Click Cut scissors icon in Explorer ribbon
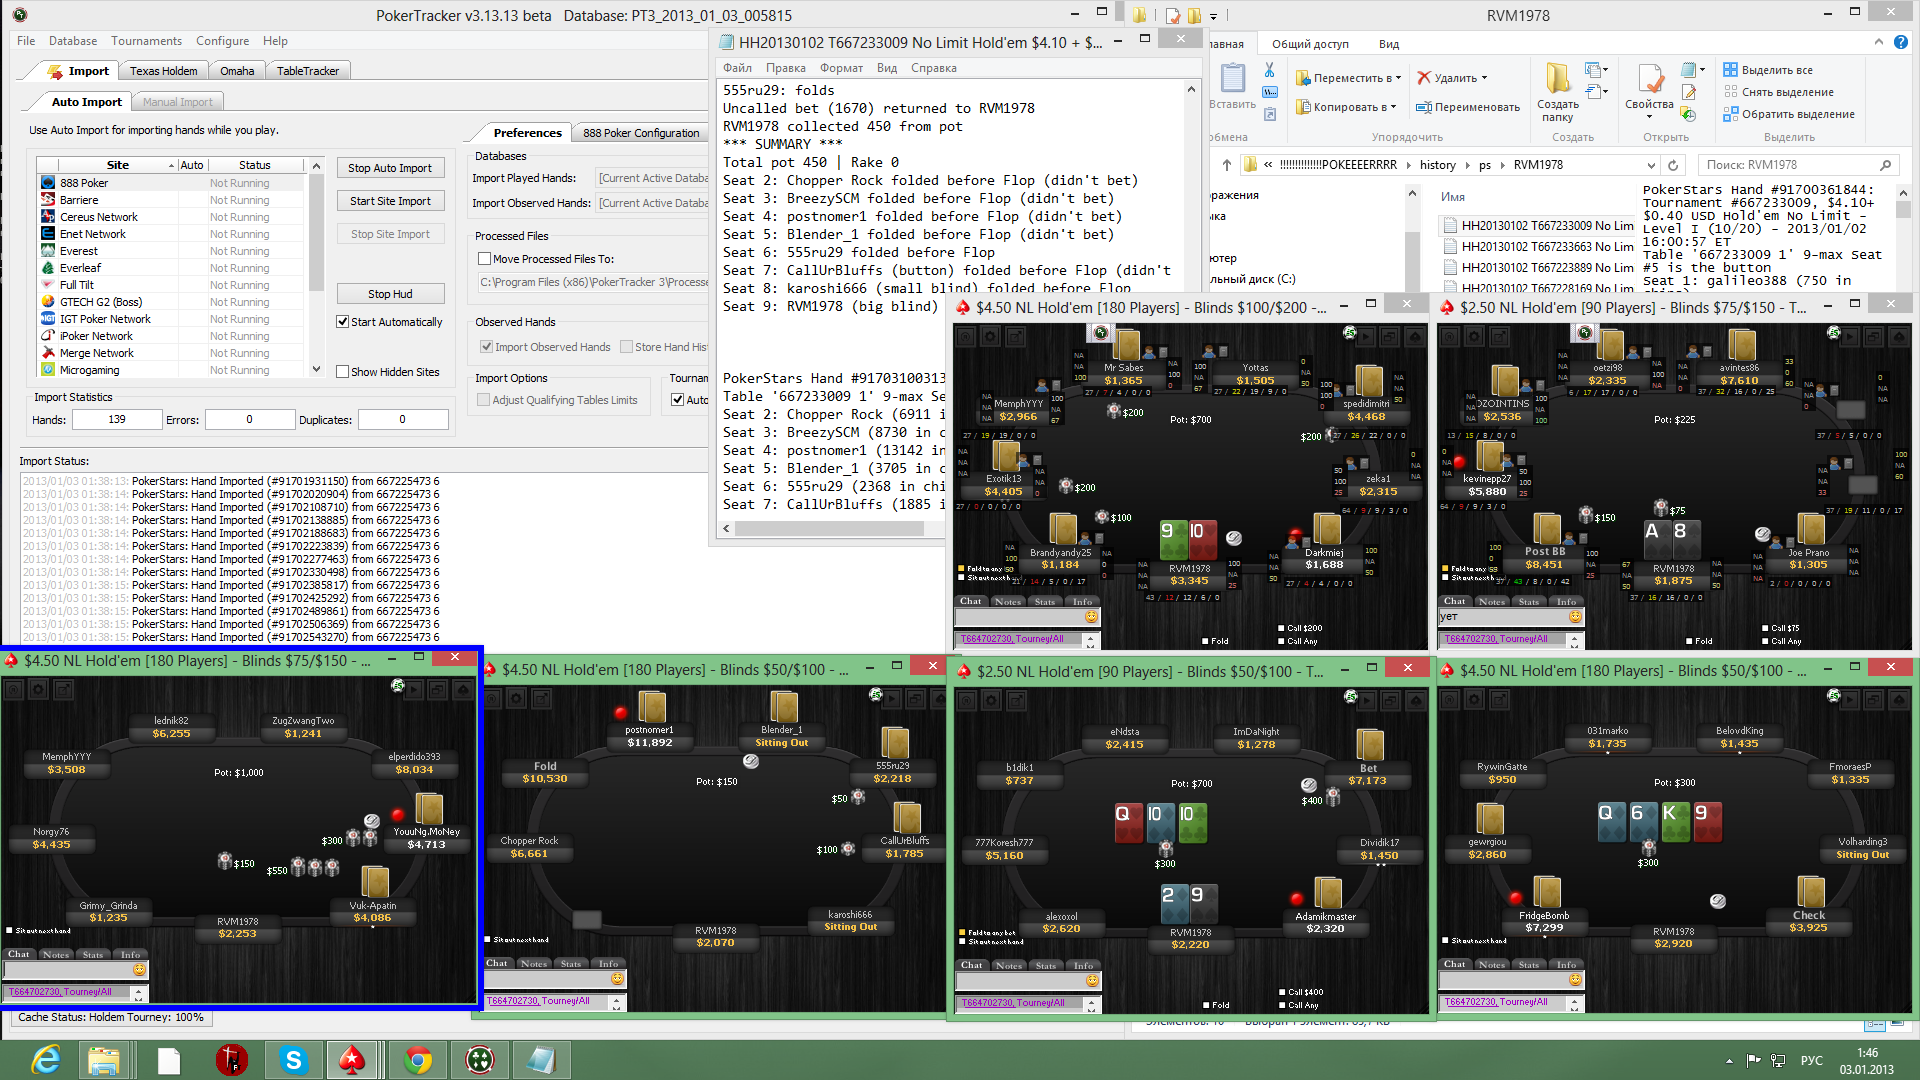 click(1269, 70)
